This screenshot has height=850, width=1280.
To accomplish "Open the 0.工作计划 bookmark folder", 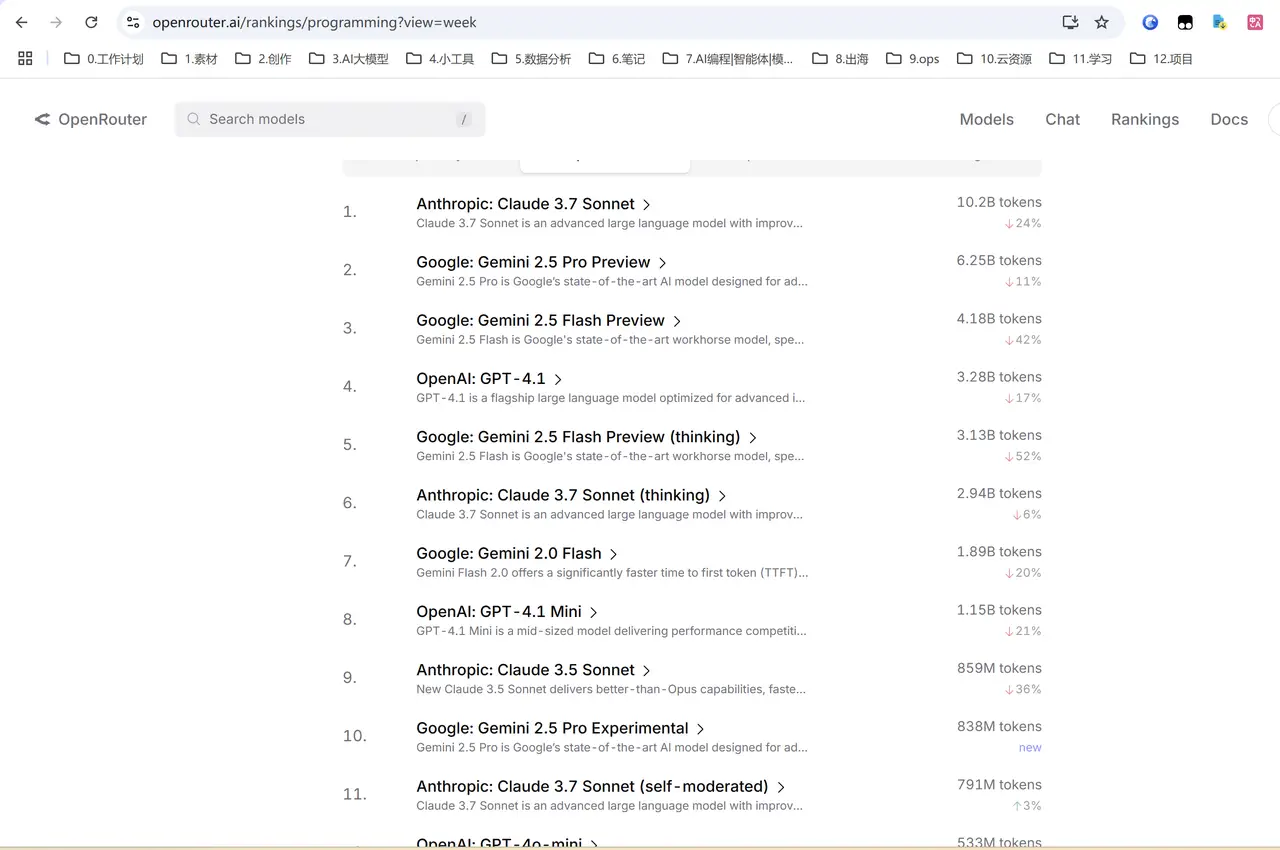I will [104, 59].
